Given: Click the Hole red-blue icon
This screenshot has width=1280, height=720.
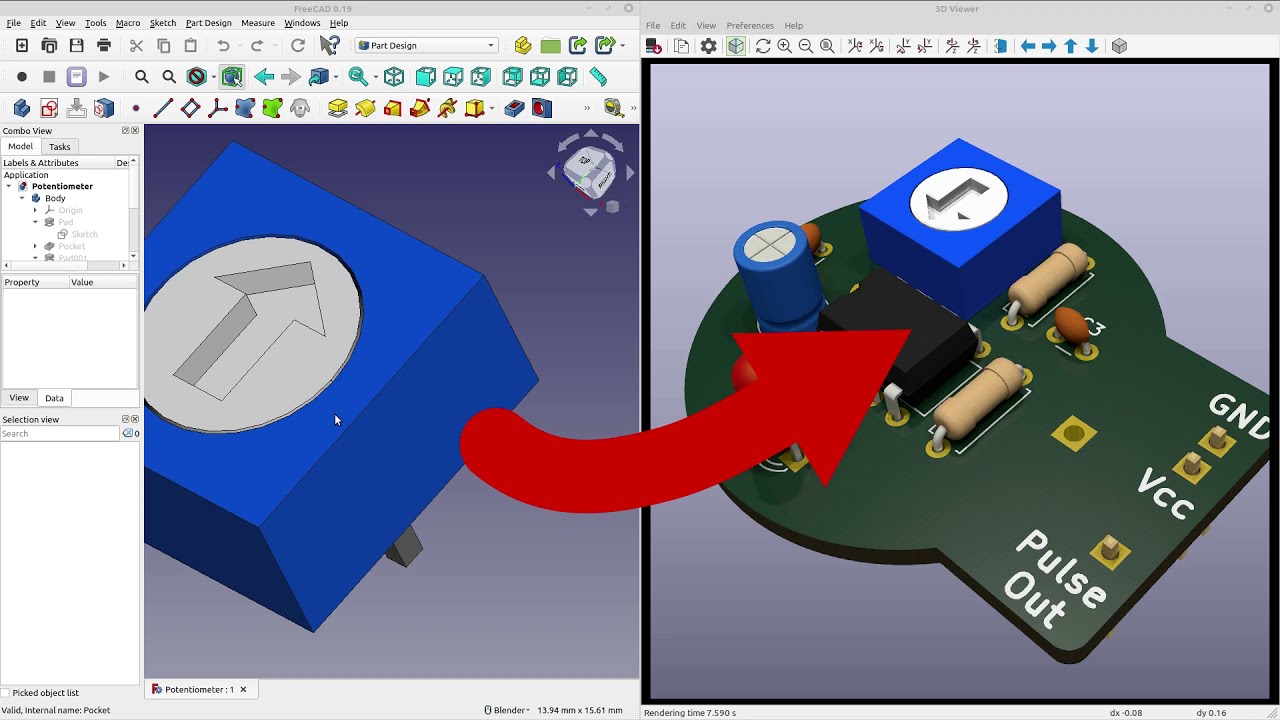Looking at the screenshot, I should [542, 108].
